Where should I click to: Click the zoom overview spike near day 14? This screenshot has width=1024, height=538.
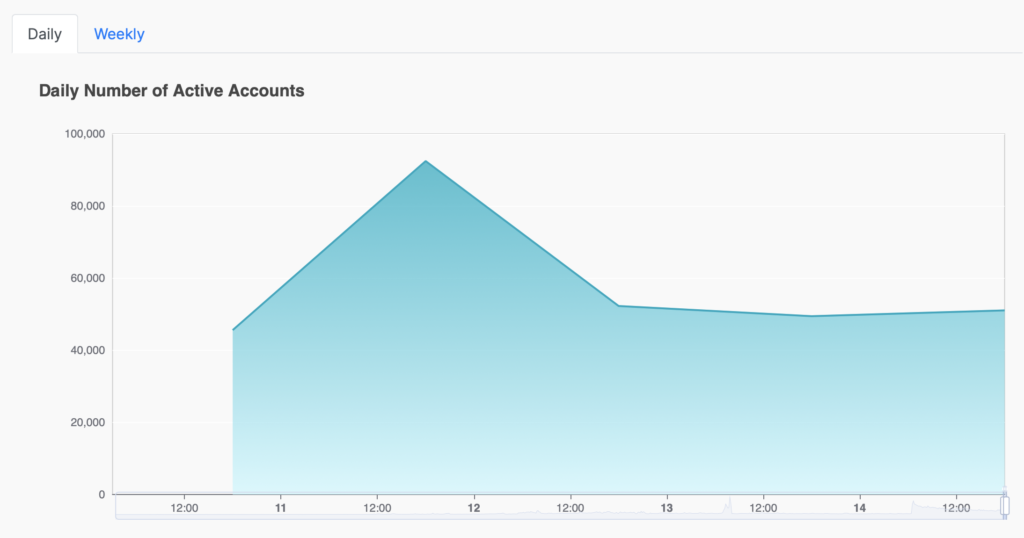pyautogui.click(x=914, y=505)
